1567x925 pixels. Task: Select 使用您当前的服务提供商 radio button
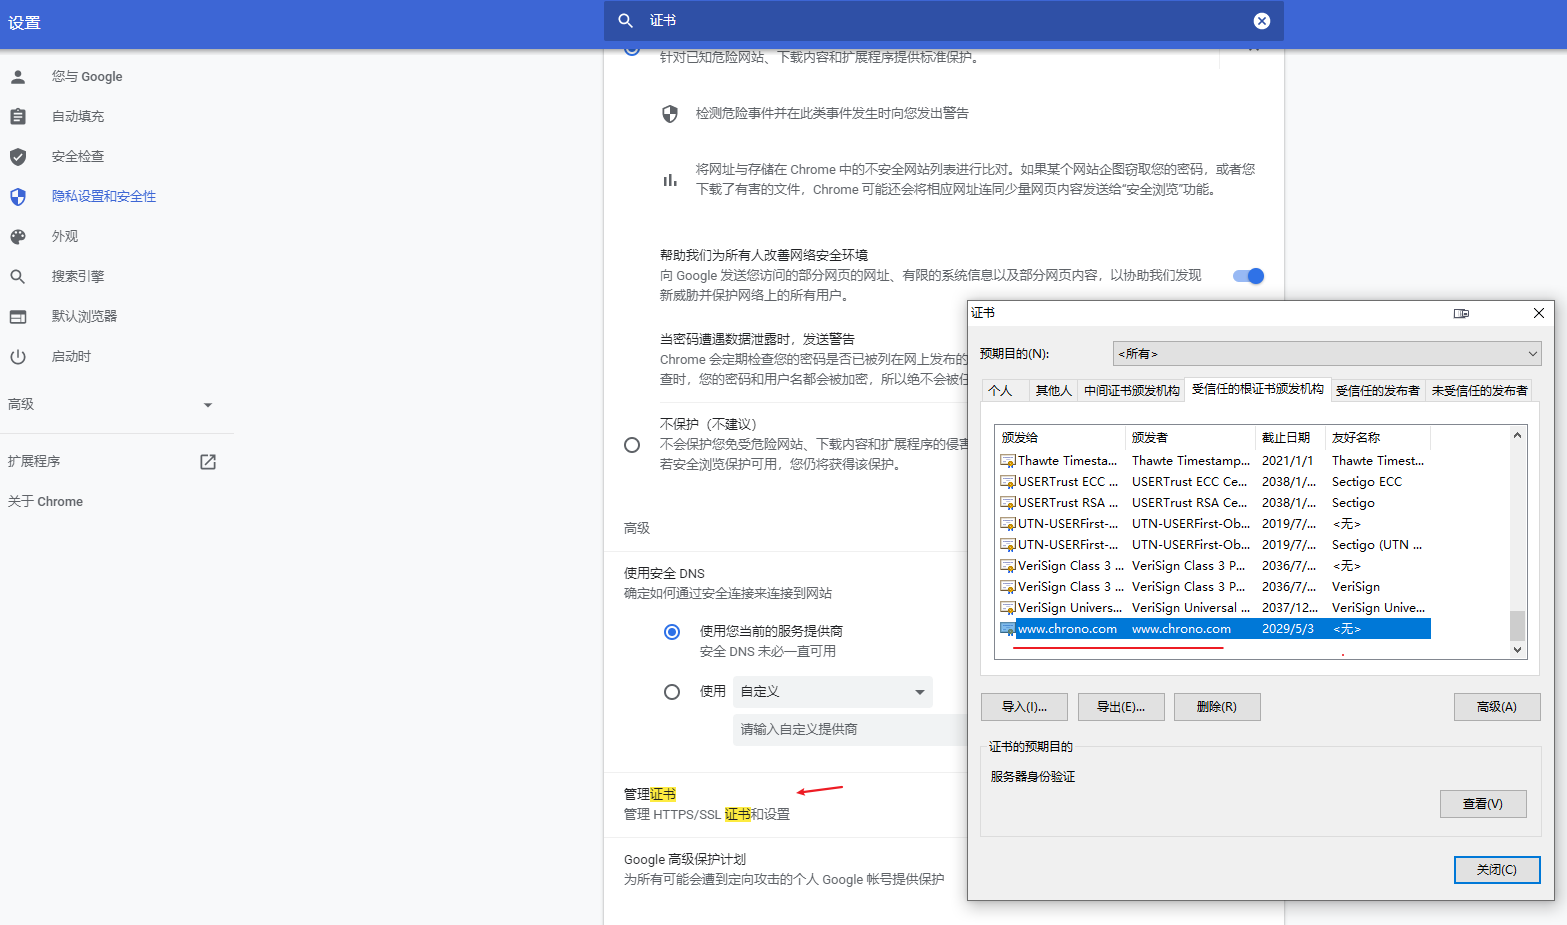point(672,632)
